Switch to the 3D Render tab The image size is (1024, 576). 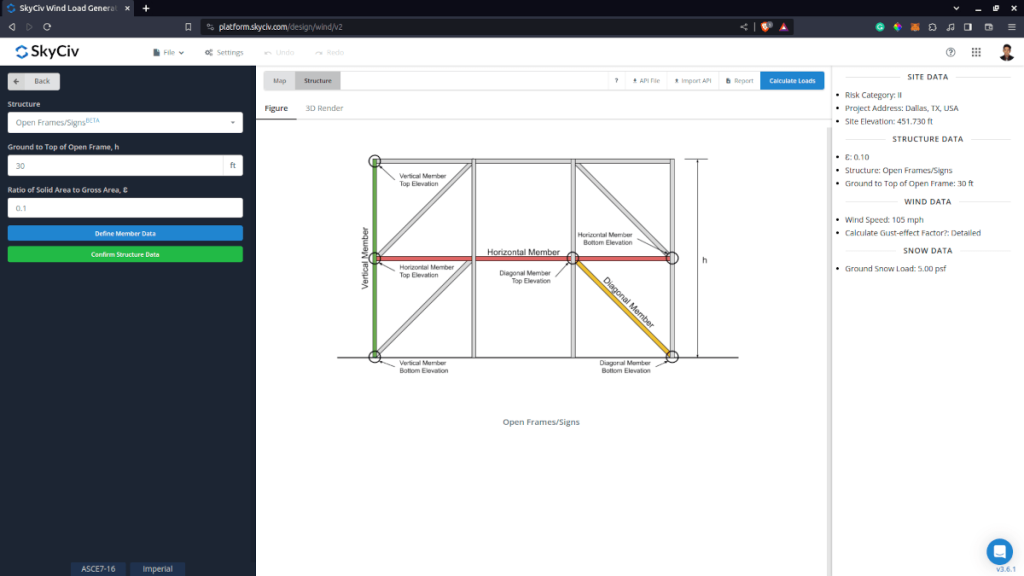323,108
